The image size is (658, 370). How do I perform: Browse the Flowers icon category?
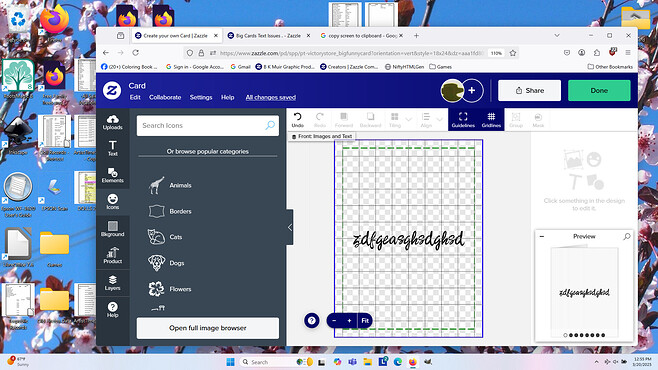coord(170,289)
